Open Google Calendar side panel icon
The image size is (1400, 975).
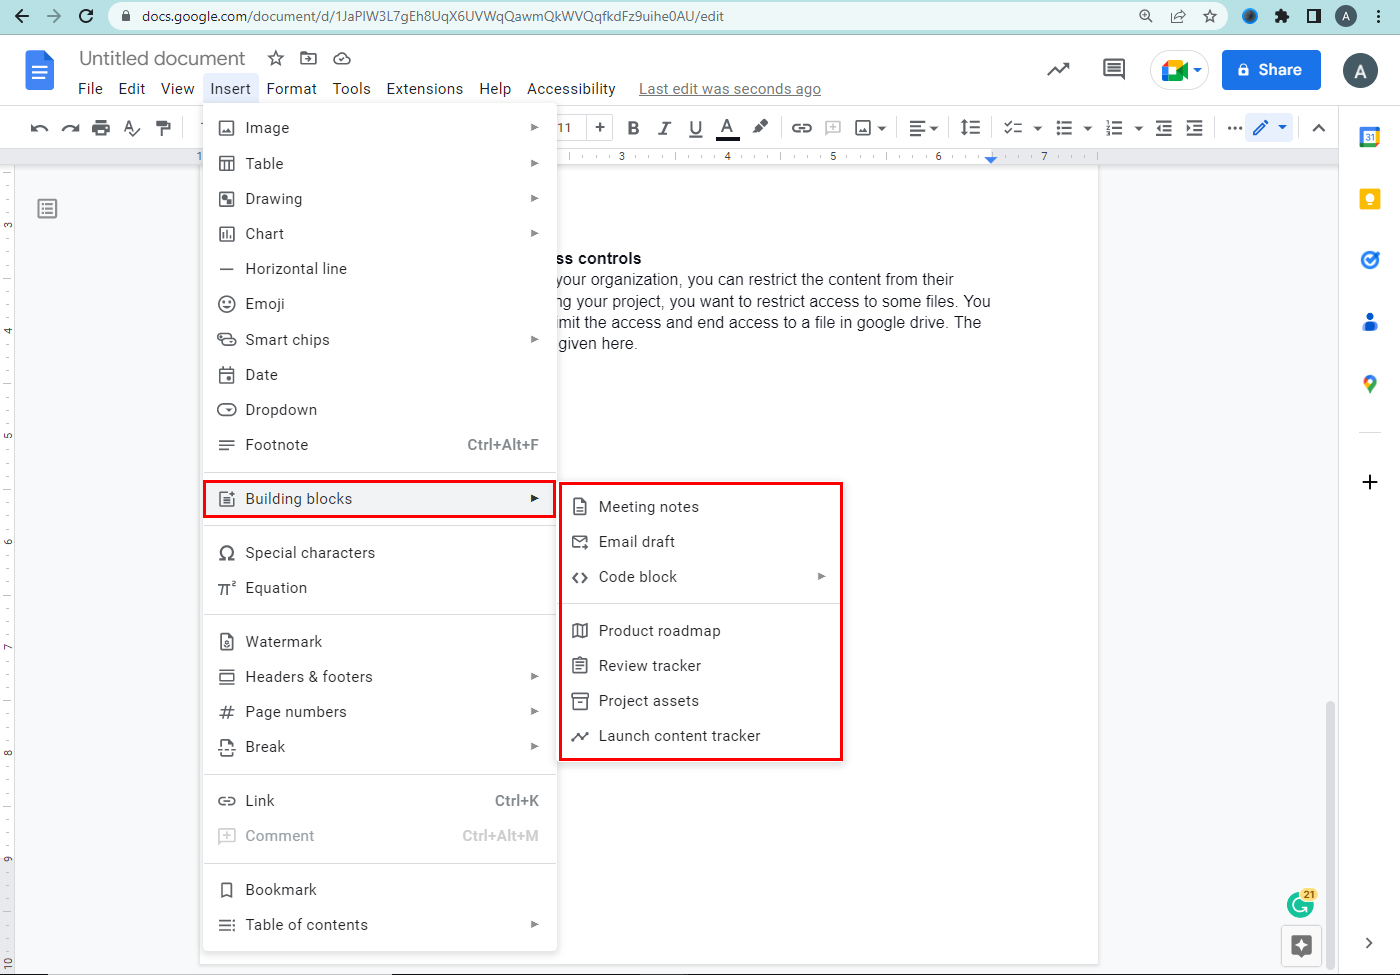[x=1369, y=137]
